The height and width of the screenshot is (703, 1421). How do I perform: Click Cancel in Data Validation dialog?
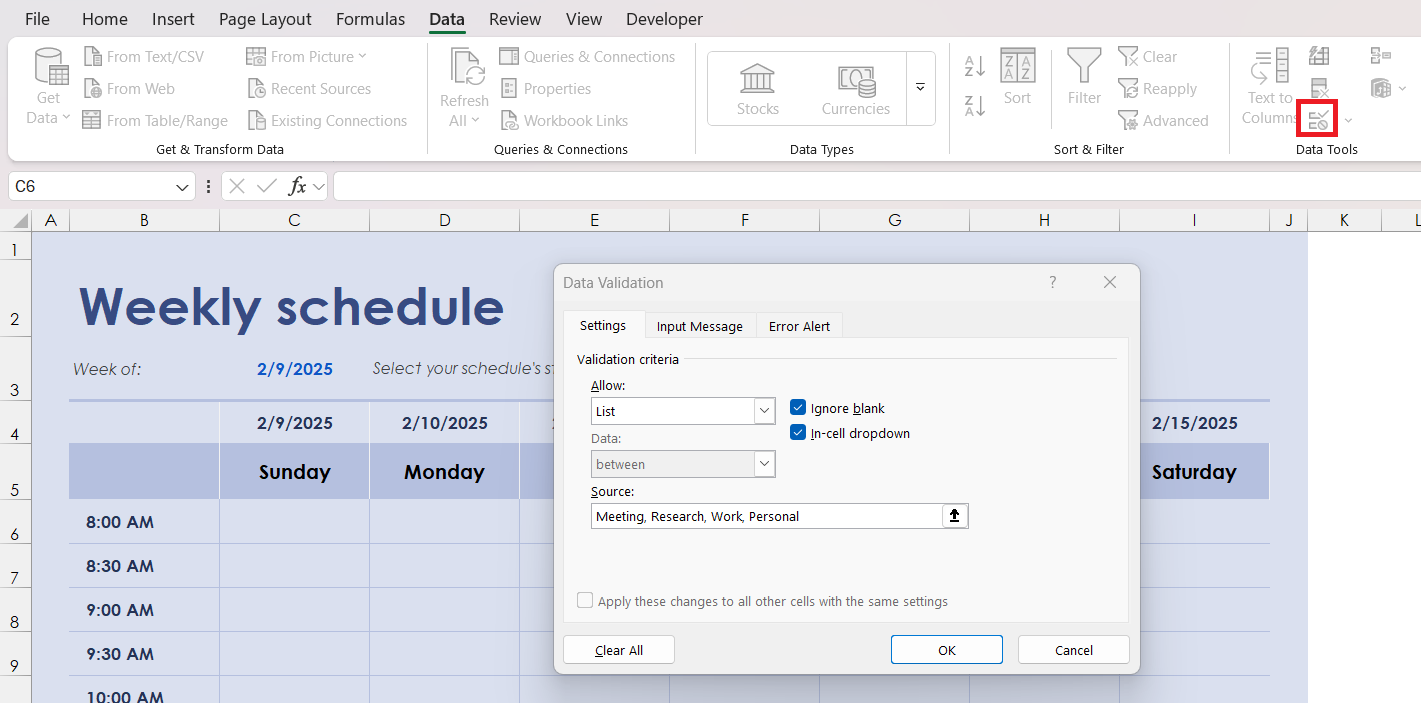(x=1074, y=650)
